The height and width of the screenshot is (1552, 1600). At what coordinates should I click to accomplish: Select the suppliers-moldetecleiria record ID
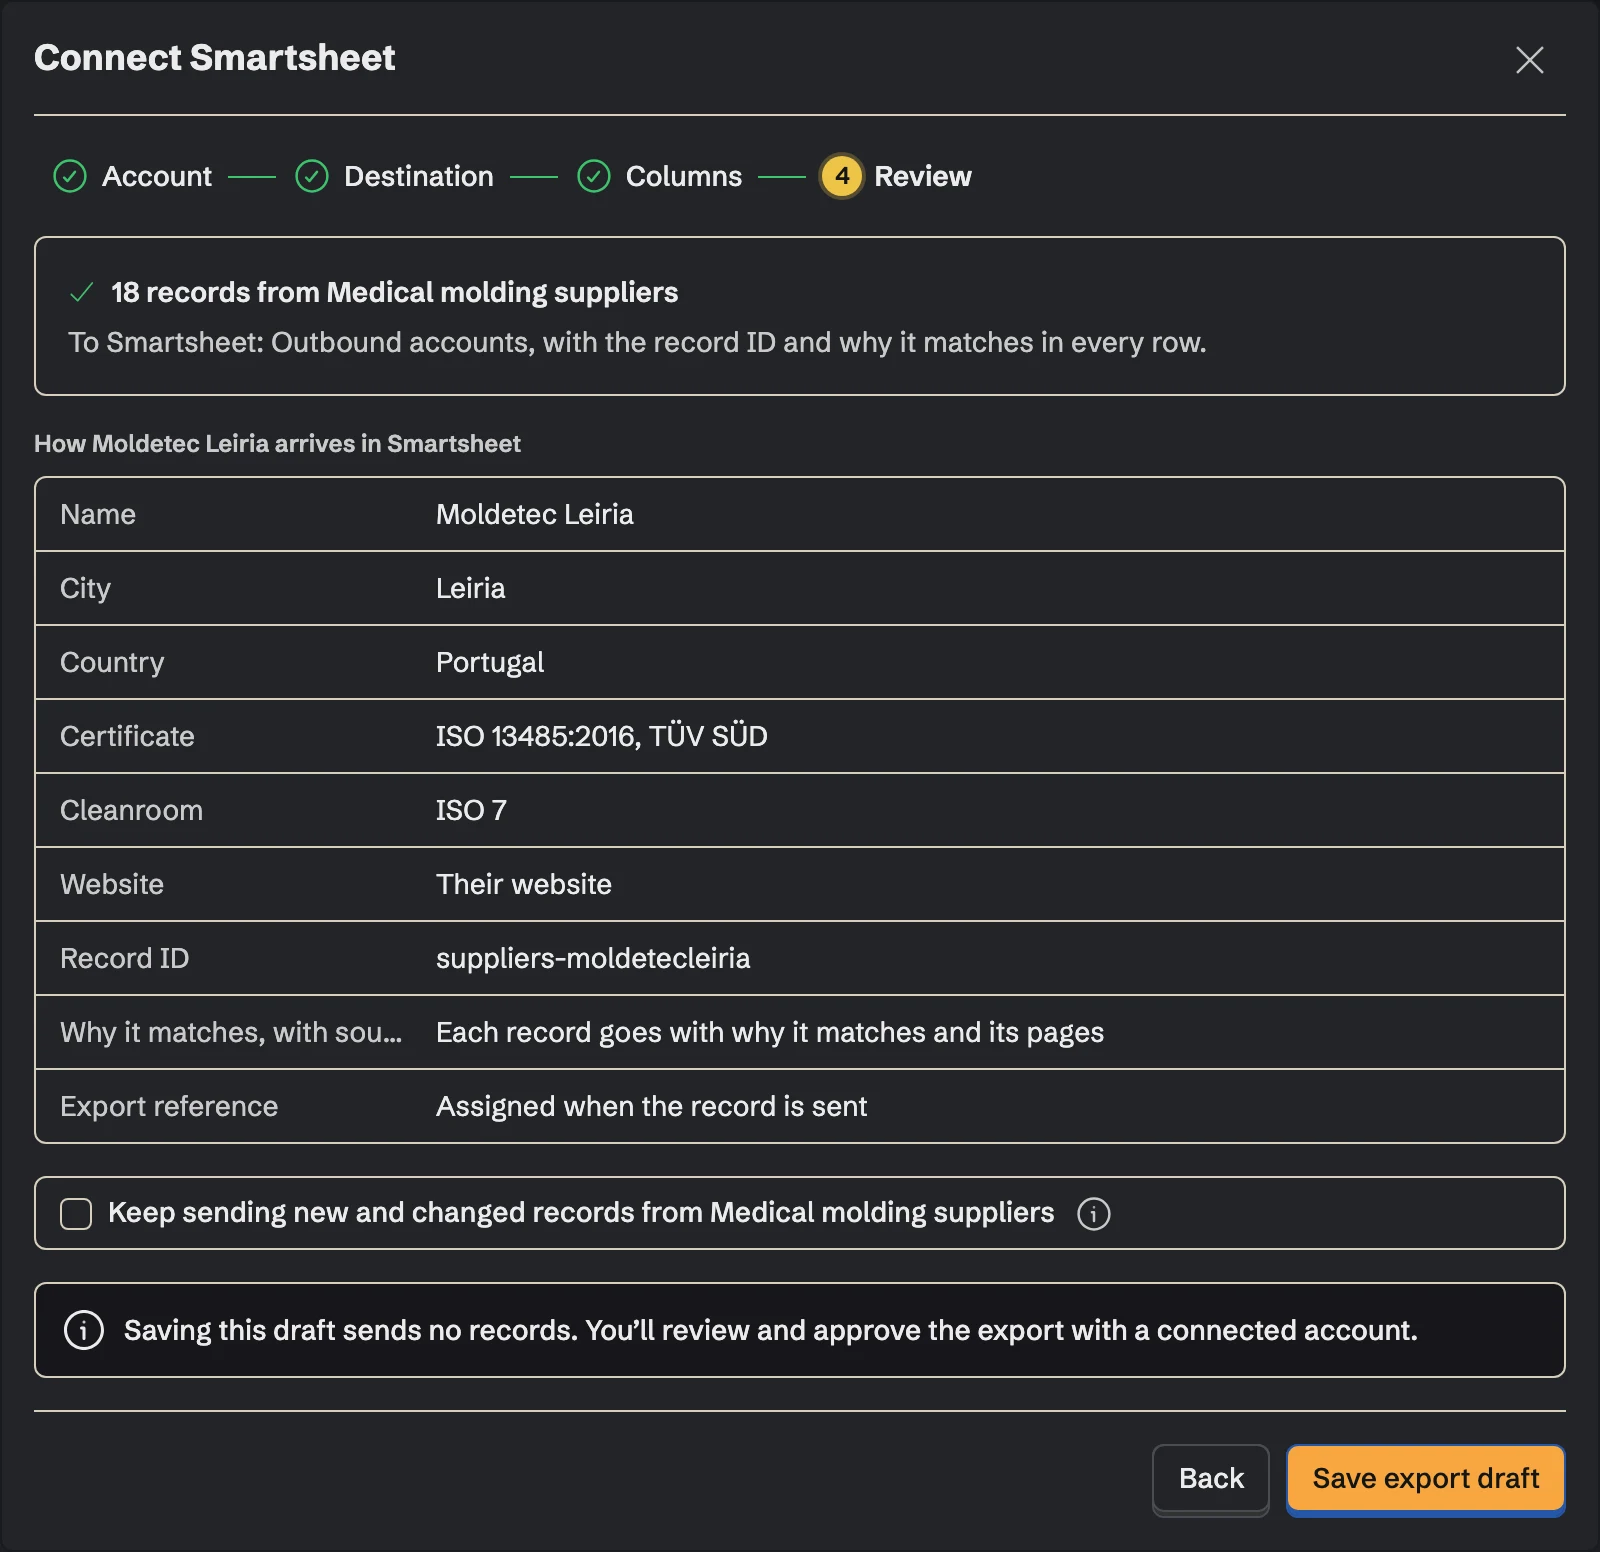click(x=593, y=958)
